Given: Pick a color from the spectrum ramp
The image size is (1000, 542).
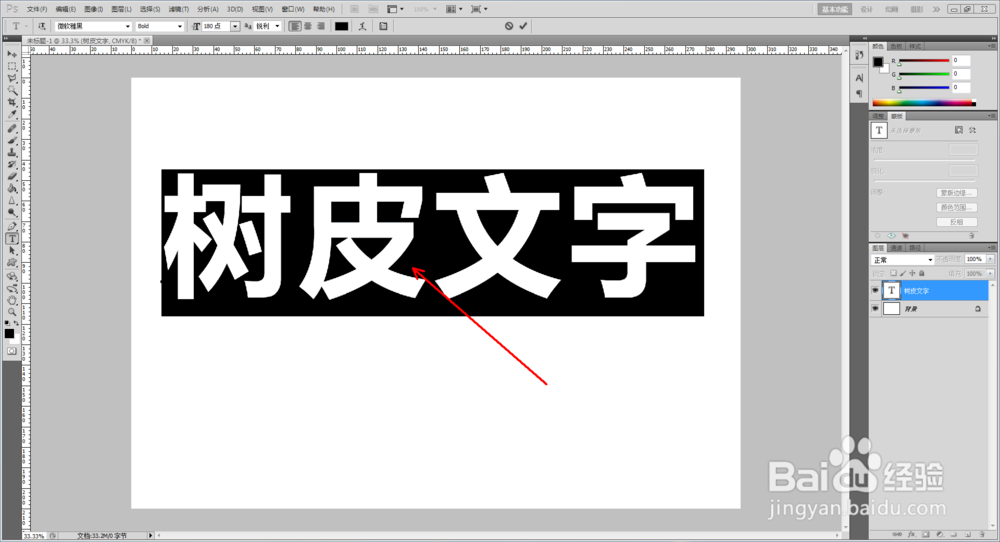Looking at the screenshot, I should (x=923, y=103).
